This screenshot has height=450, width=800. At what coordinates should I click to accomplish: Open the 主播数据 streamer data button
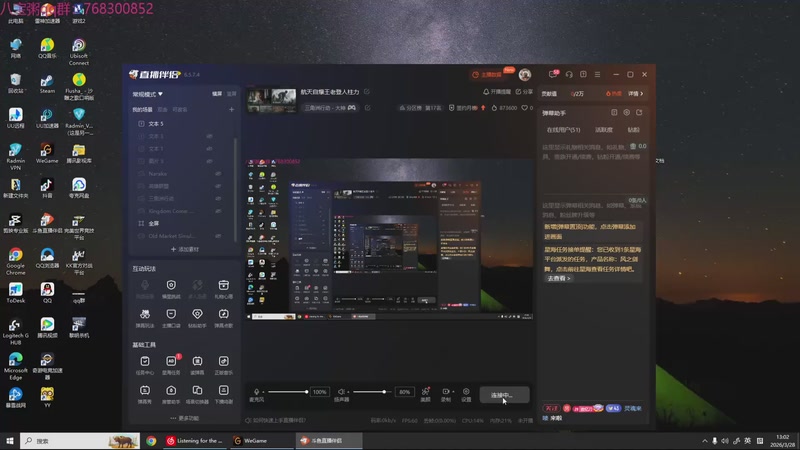[487, 74]
